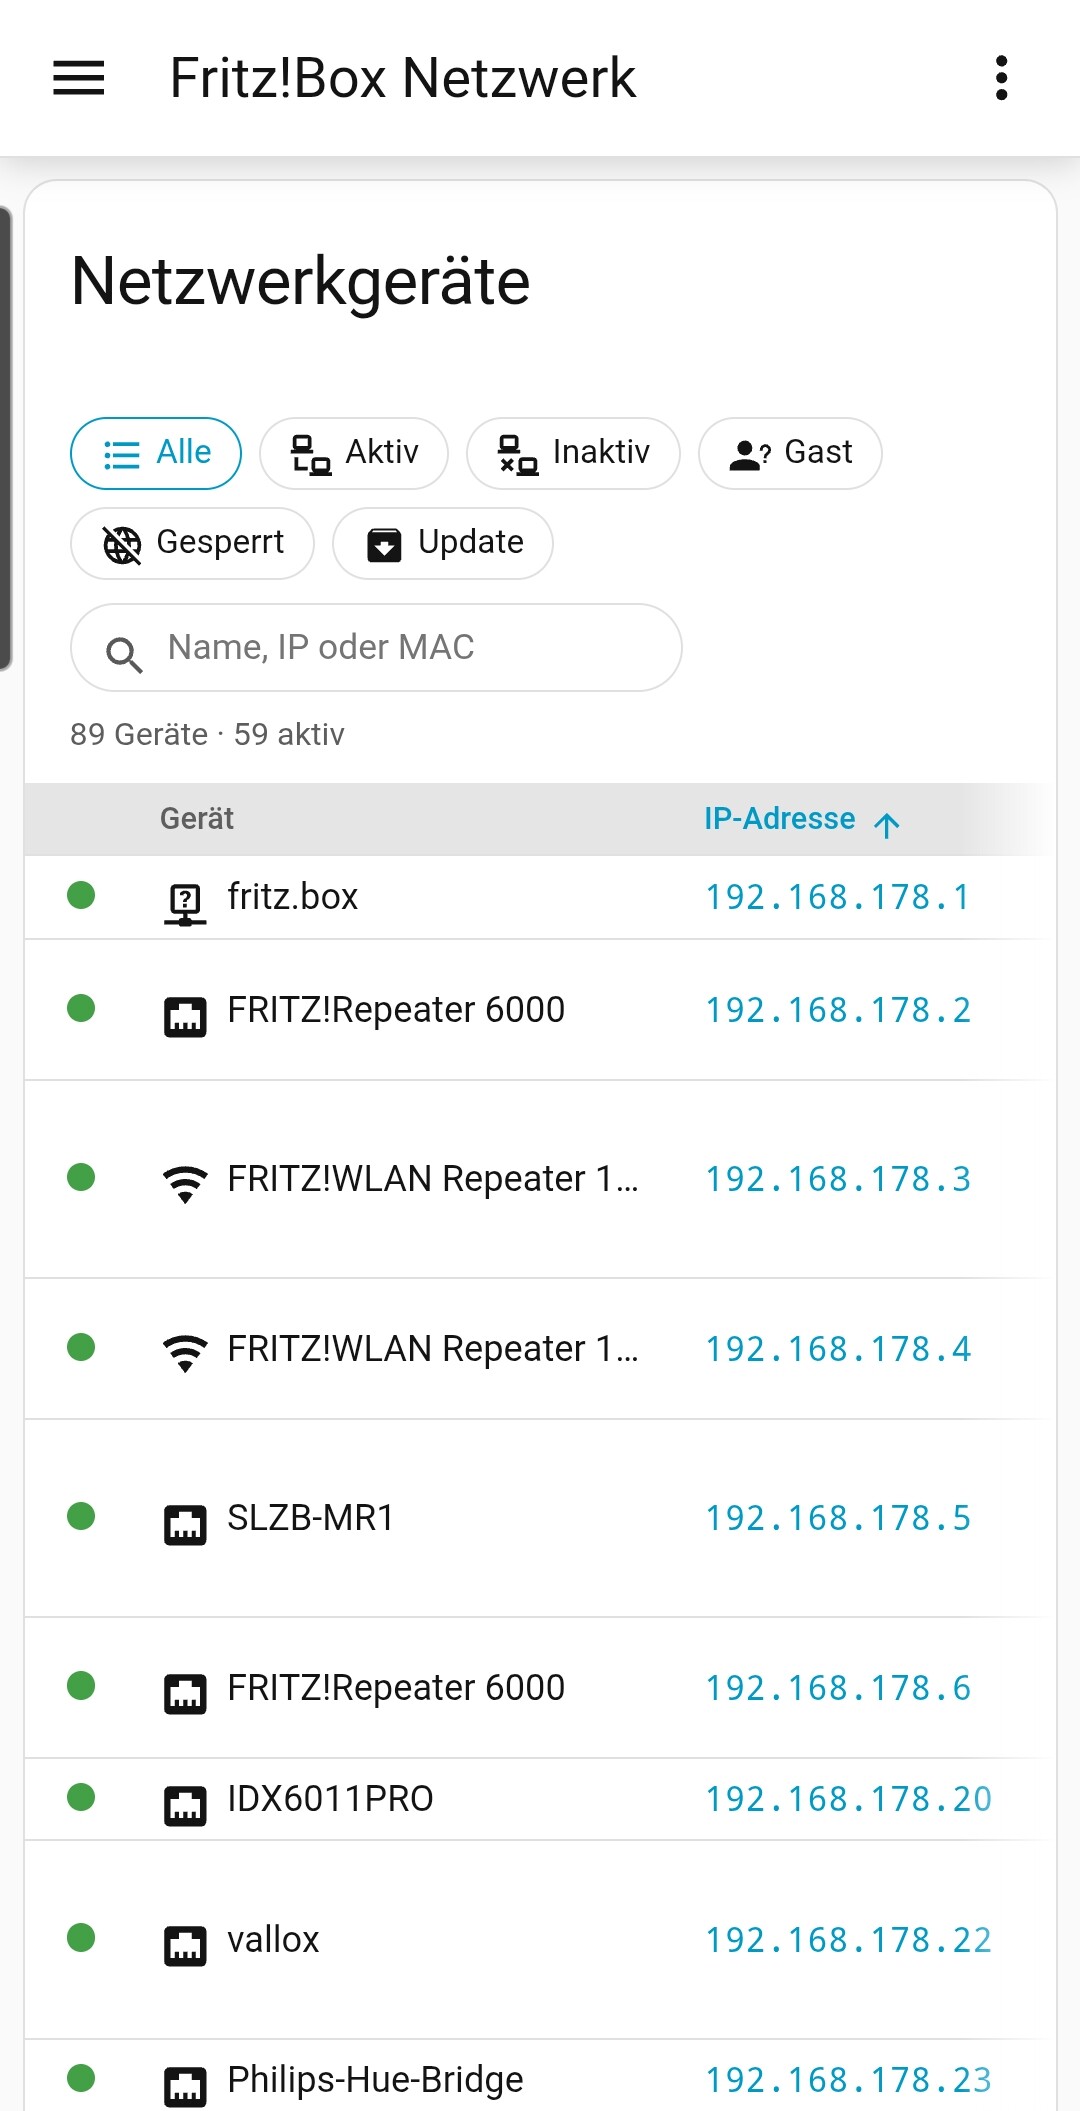Sort by Gerät column header
The width and height of the screenshot is (1080, 2111).
[197, 819]
